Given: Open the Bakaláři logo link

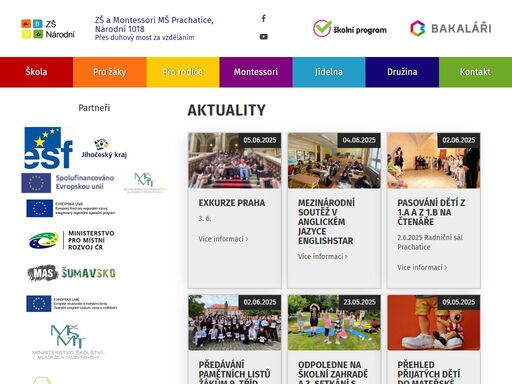Looking at the screenshot, I should point(451,28).
